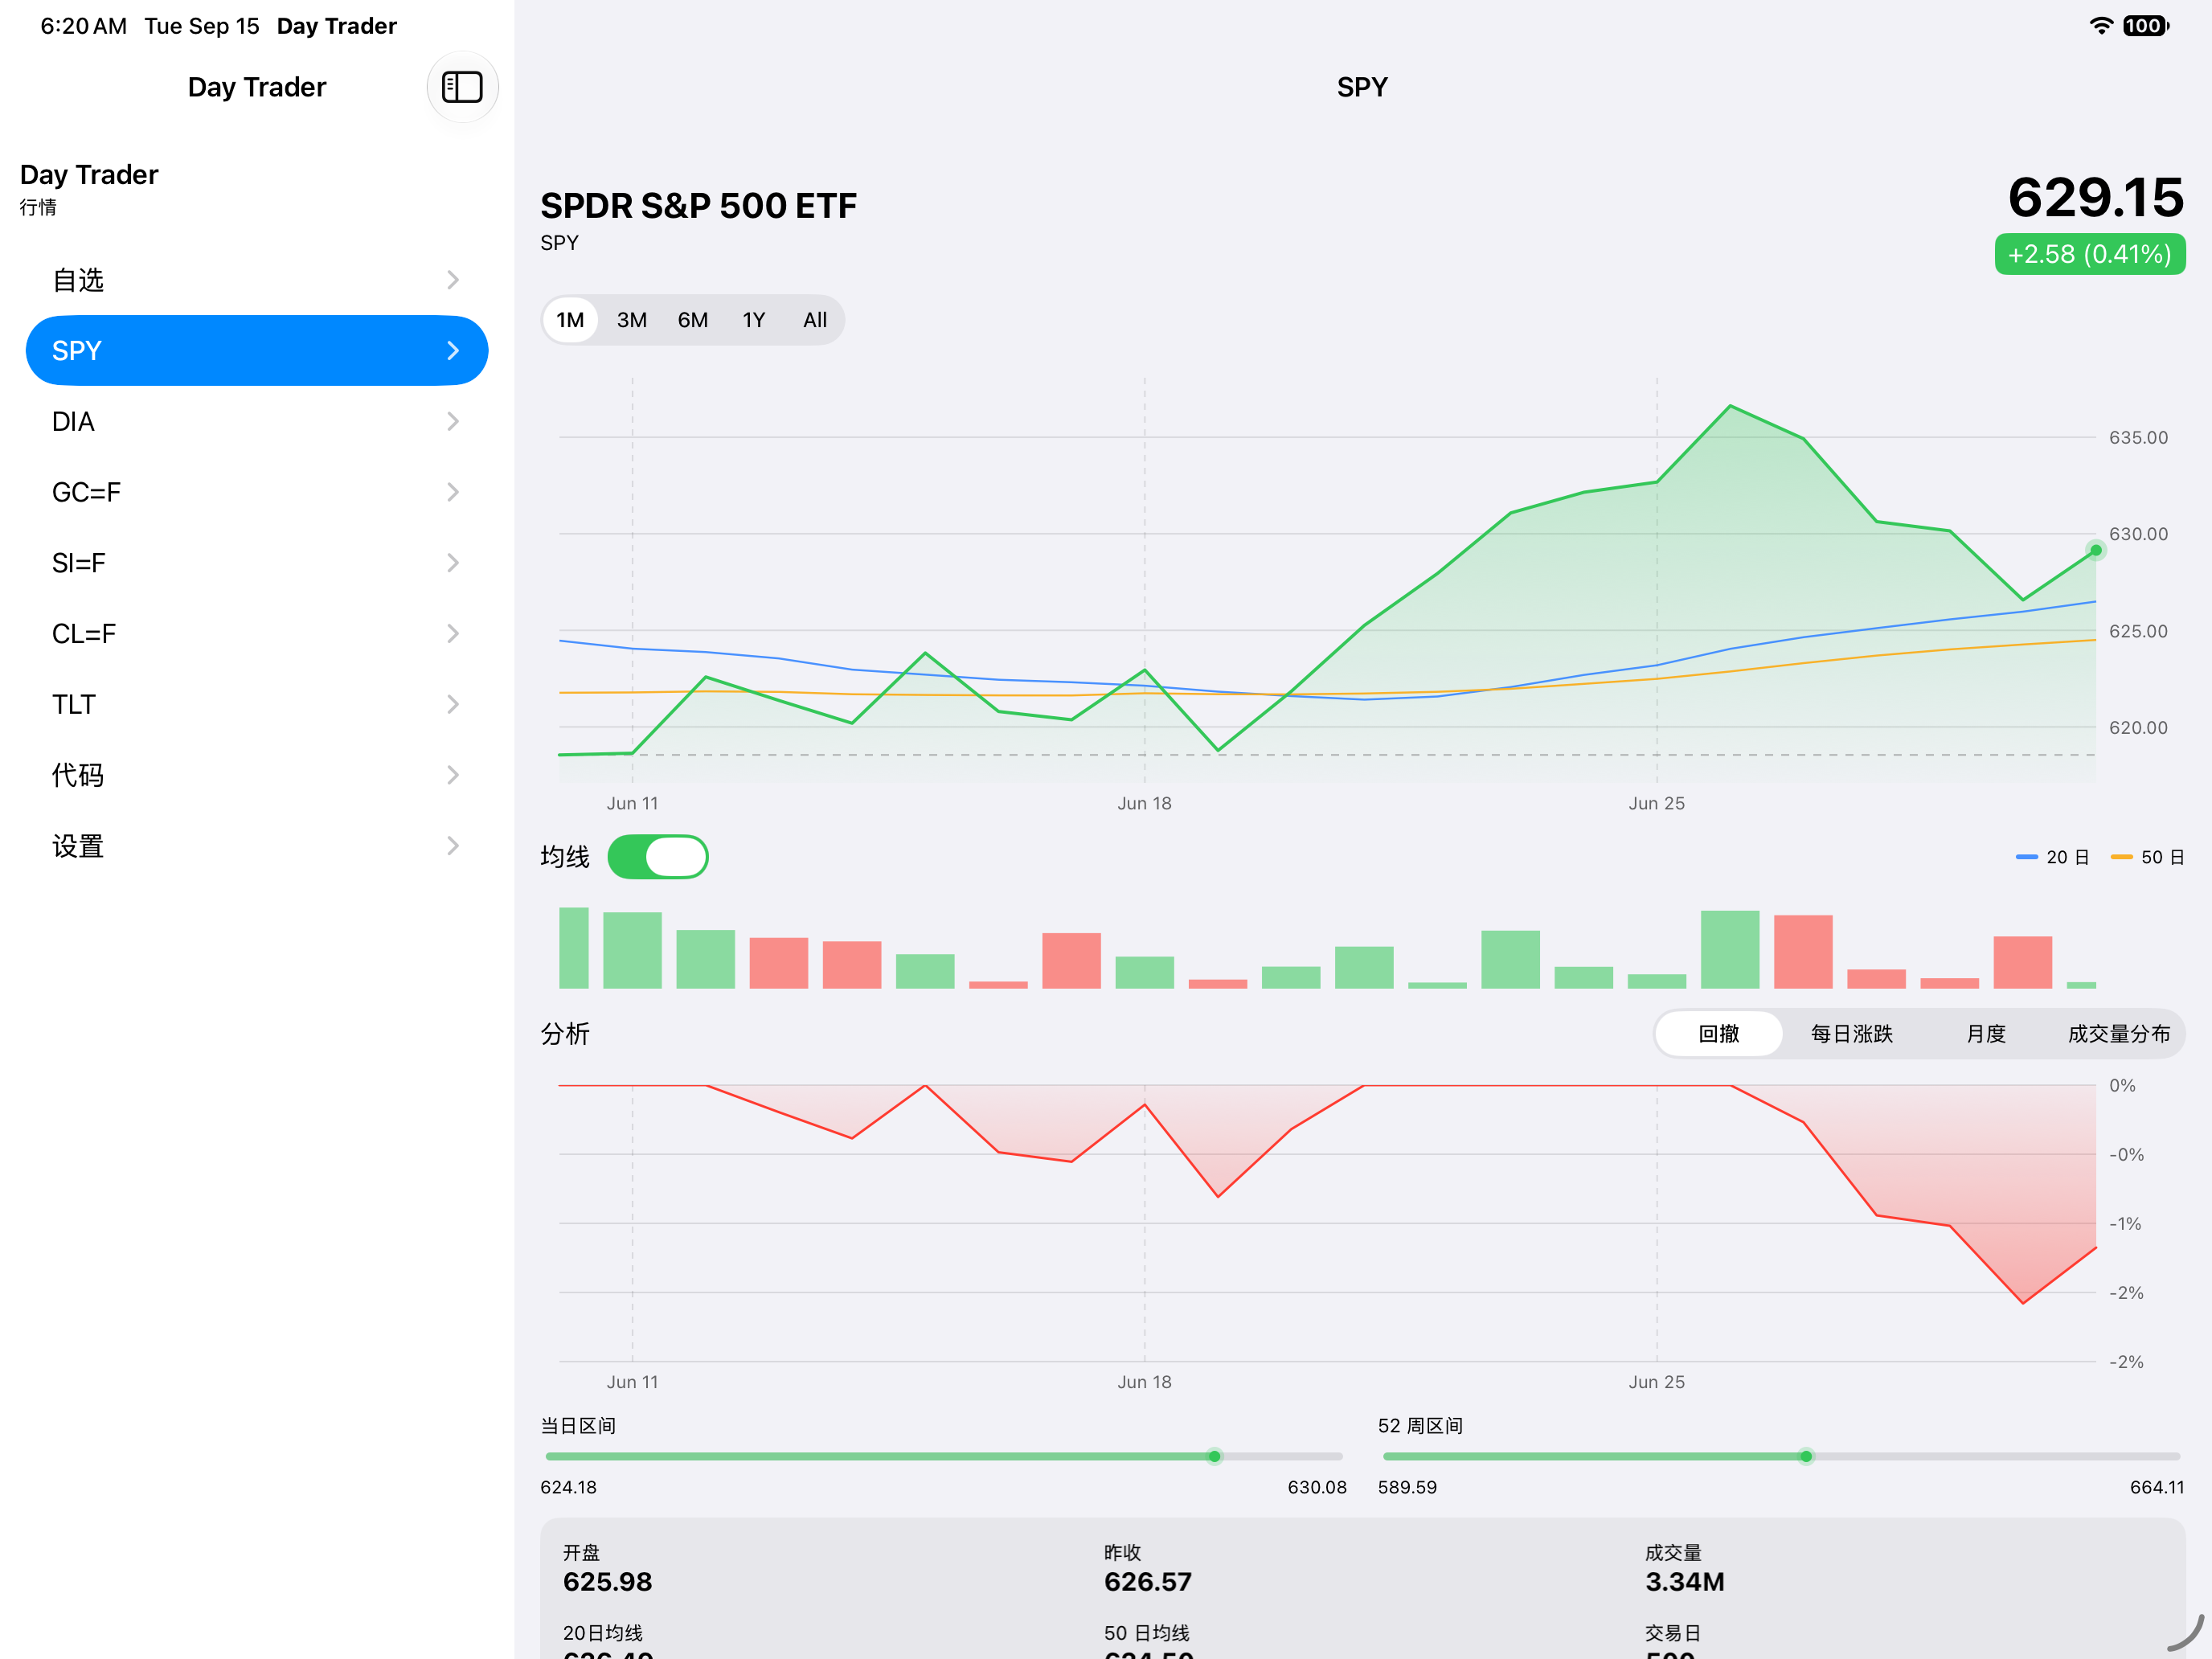Tap the SPDR S&P 500 ETF title

pyautogui.click(x=698, y=206)
